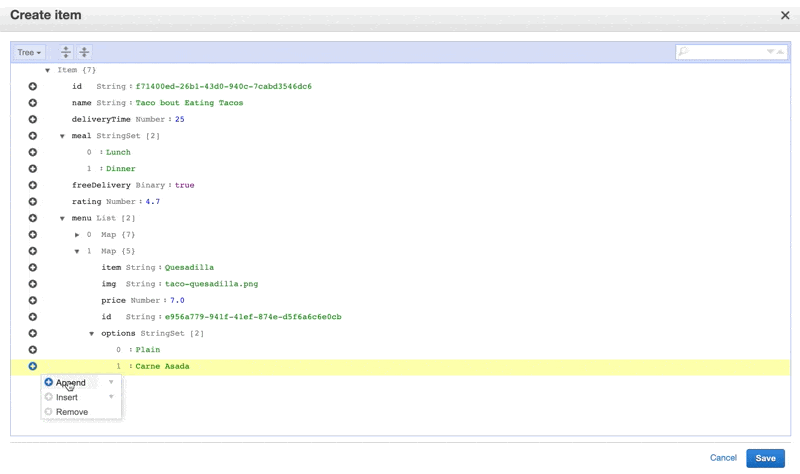Select the top-level id value f71400ed
800x474 pixels.
(x=223, y=86)
